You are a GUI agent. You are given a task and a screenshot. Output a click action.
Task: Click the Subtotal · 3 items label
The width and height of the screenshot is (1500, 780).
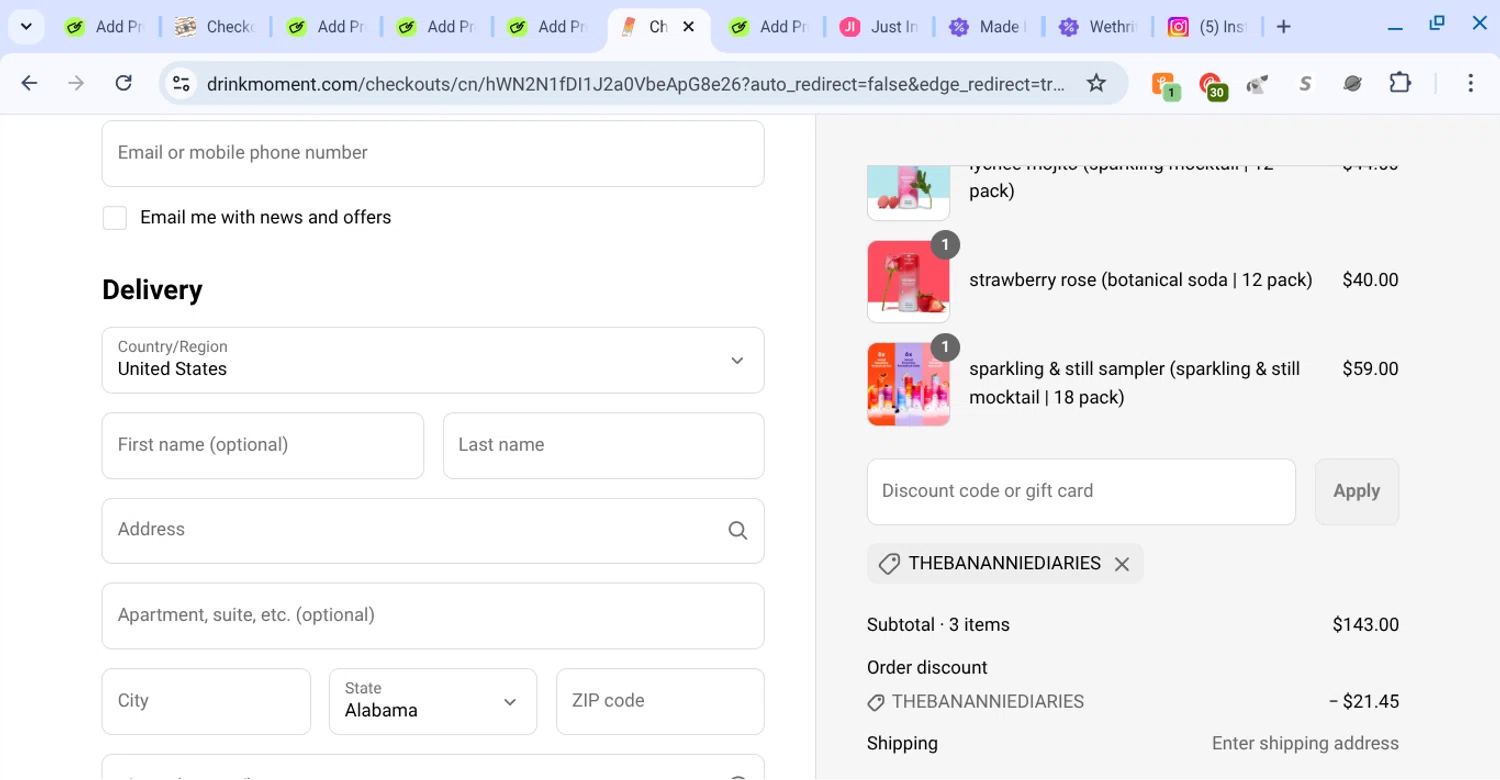coord(938,625)
